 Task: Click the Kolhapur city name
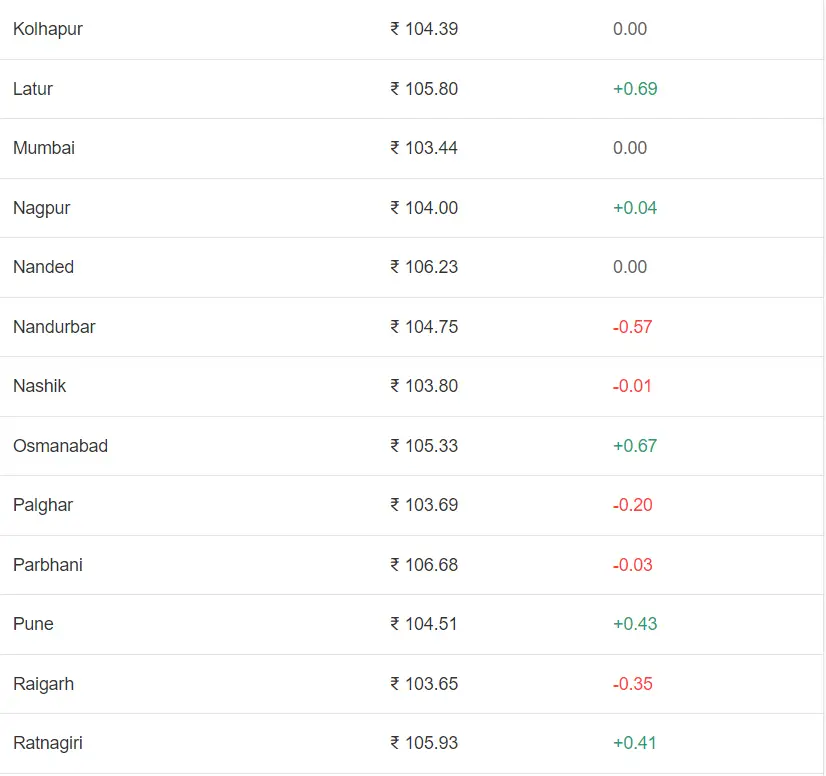coord(48,29)
